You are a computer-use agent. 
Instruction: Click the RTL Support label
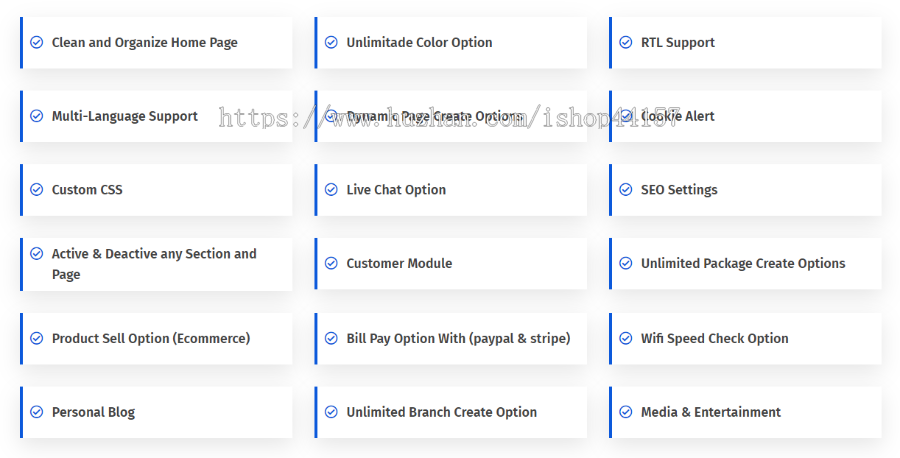[x=677, y=43]
